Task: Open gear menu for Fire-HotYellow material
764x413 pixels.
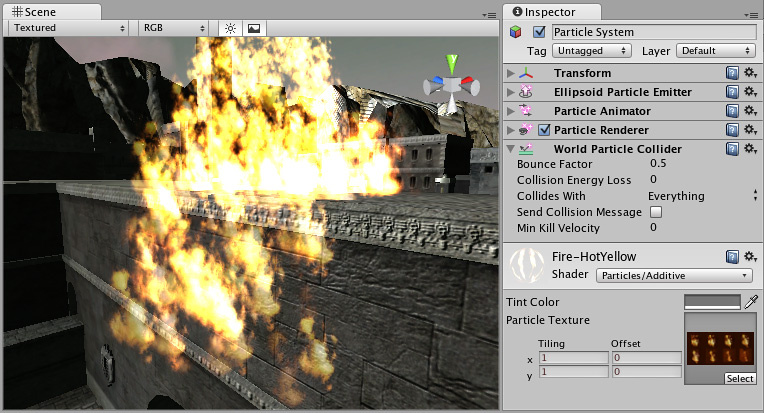Action: pos(749,257)
